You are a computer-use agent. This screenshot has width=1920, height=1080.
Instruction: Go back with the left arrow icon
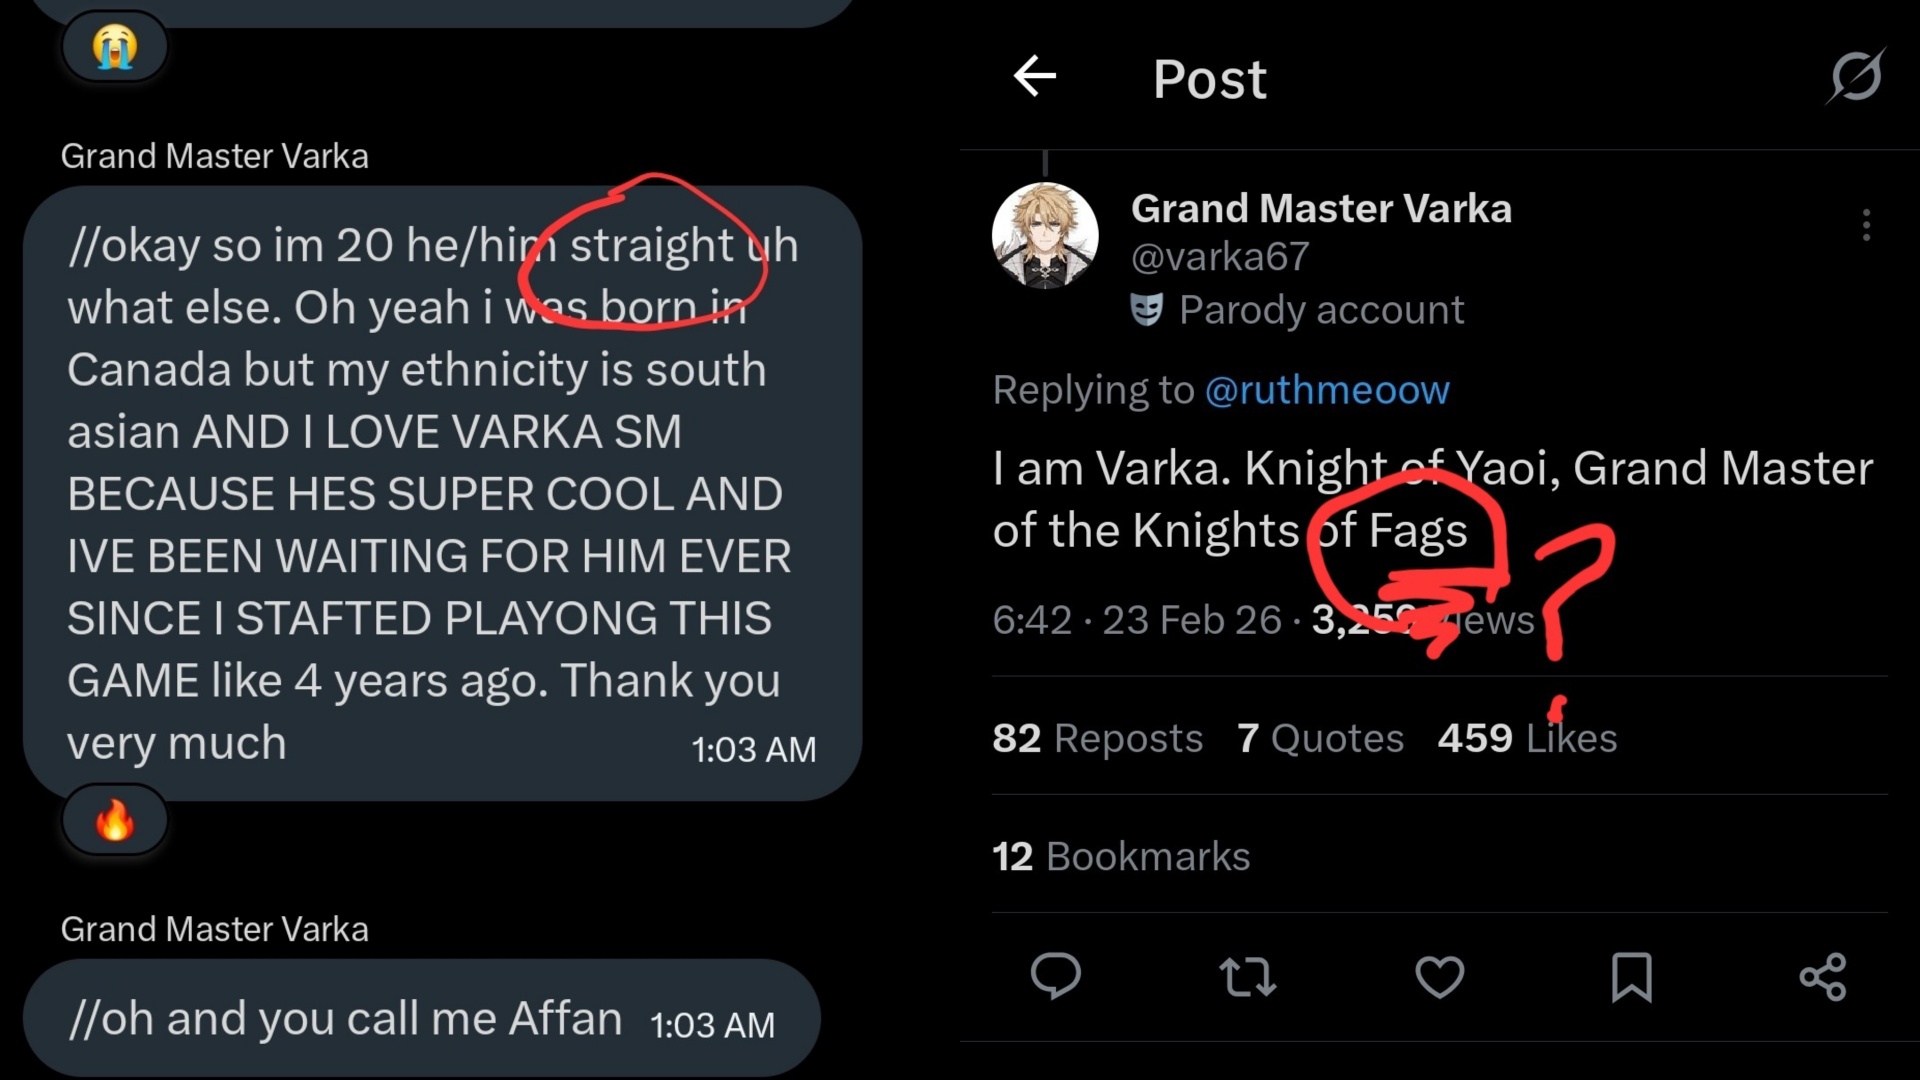1034,76
